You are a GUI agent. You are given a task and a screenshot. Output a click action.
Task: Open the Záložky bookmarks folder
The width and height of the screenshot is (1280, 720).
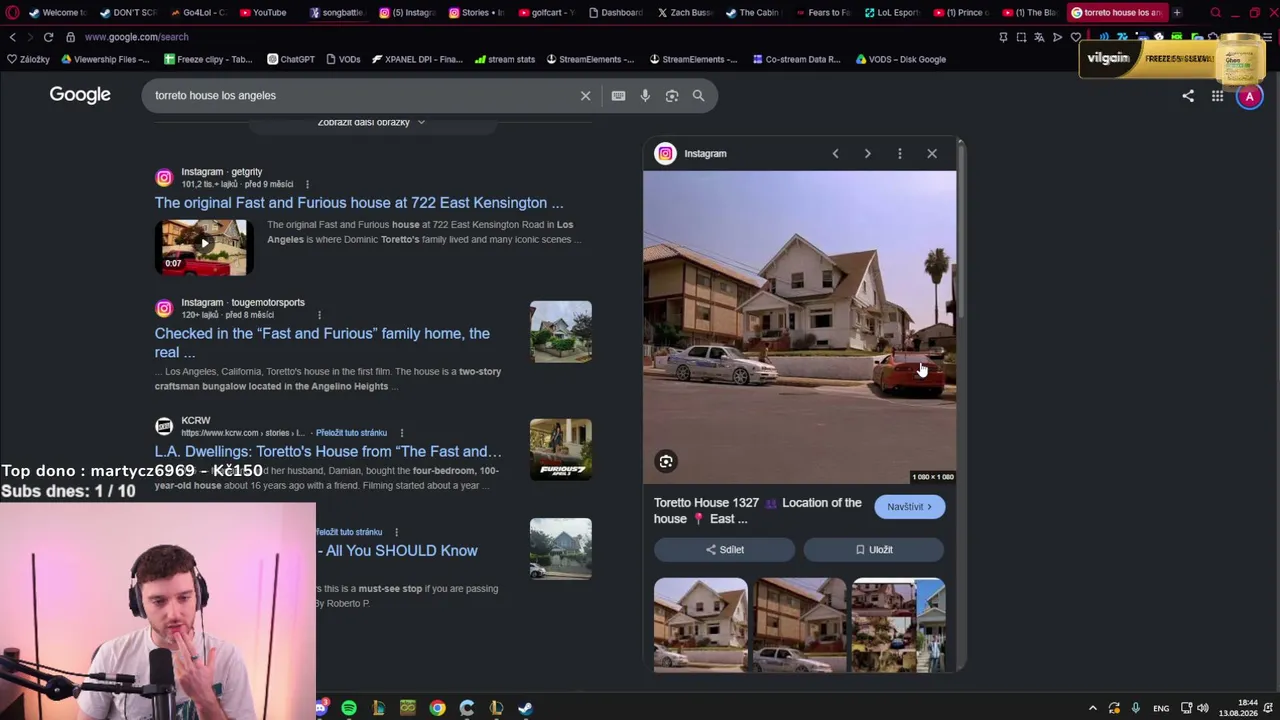[x=28, y=59]
